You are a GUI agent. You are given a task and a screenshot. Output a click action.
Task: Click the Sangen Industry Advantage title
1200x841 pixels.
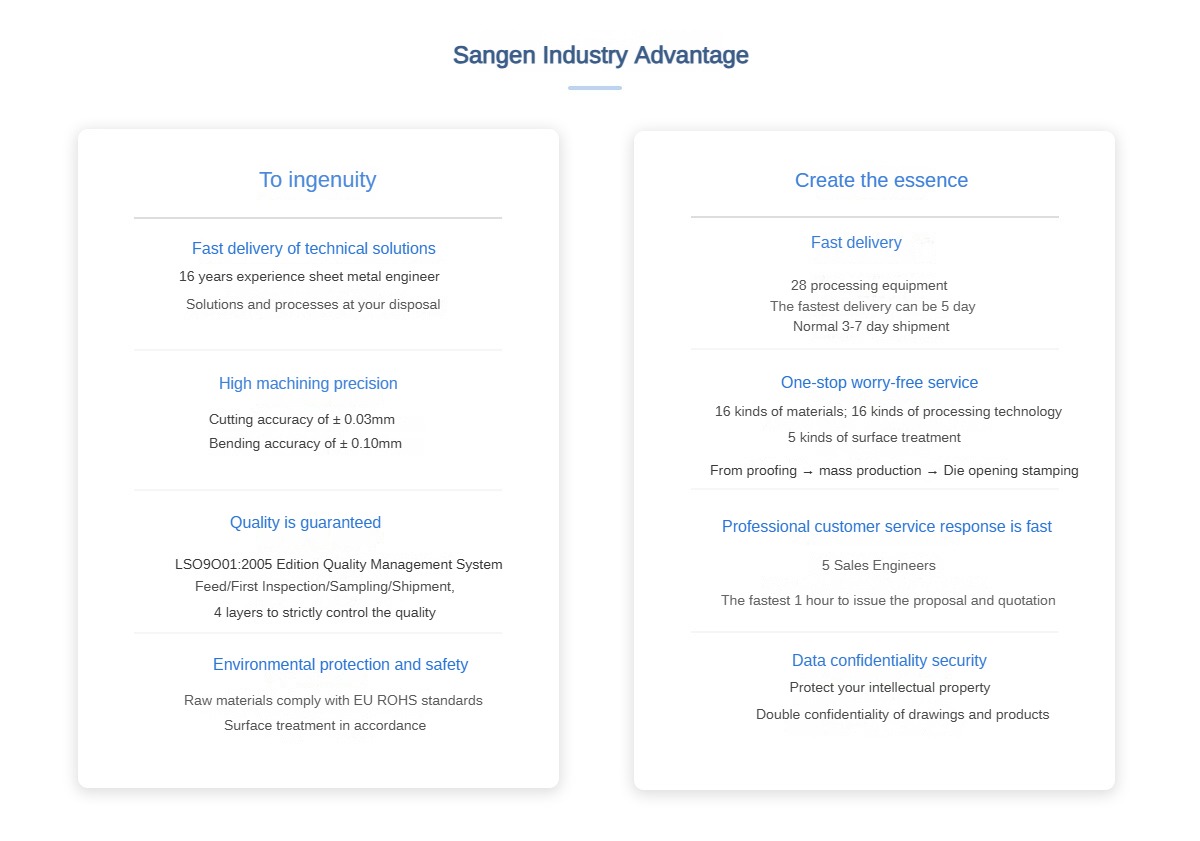click(600, 55)
